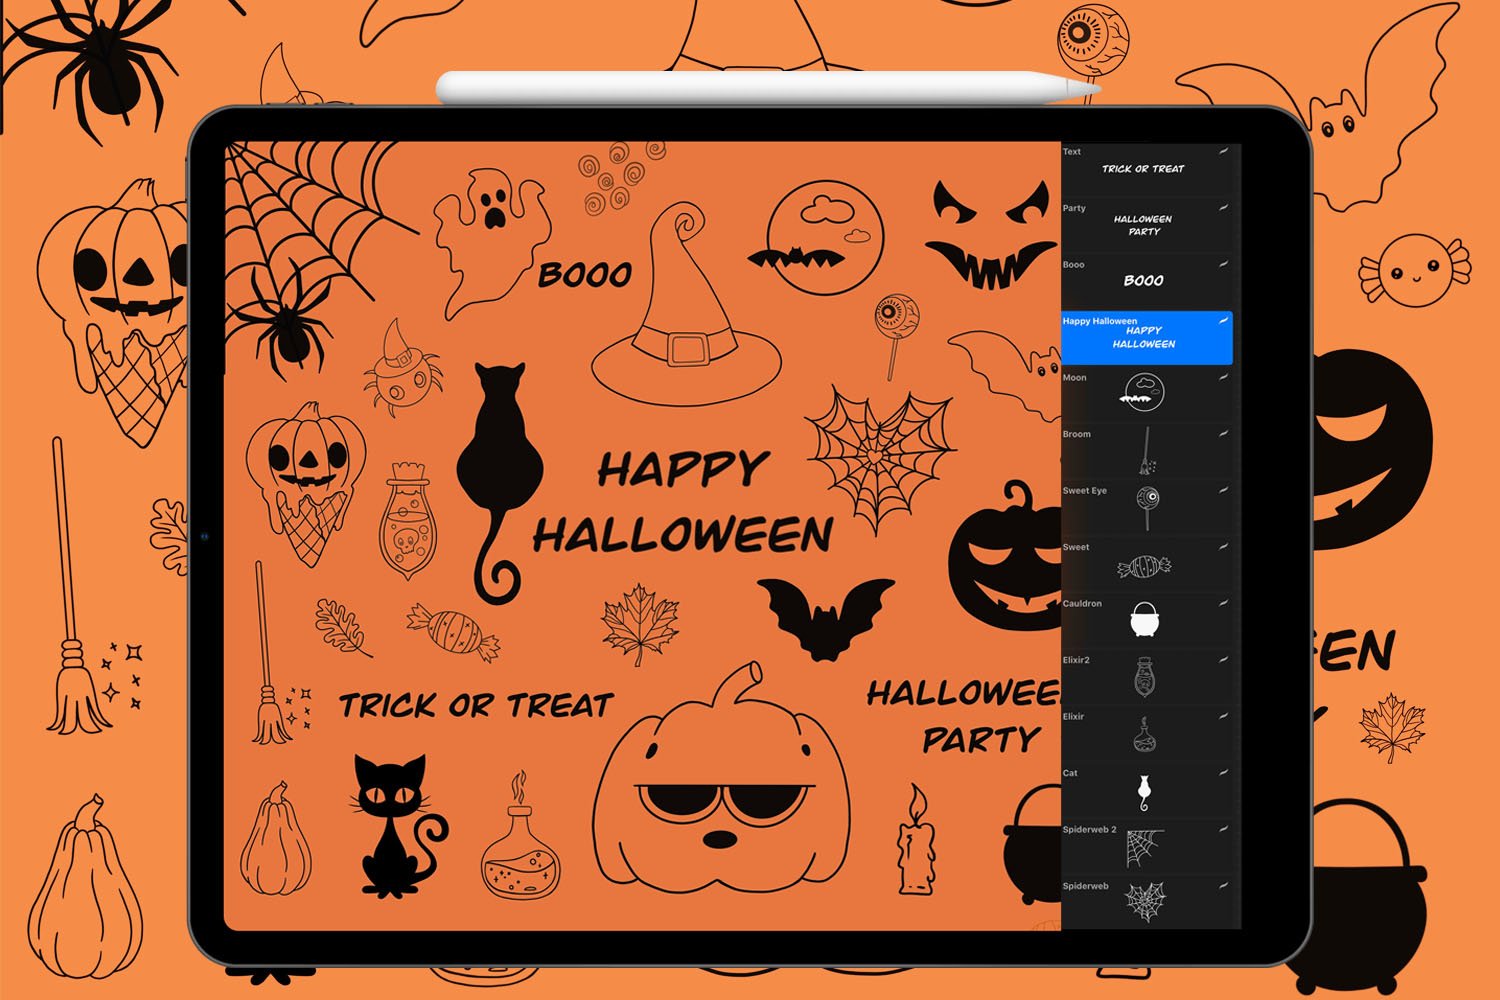
Task: Choose the Trick or Treat stamp preview
Action: pos(1143,170)
